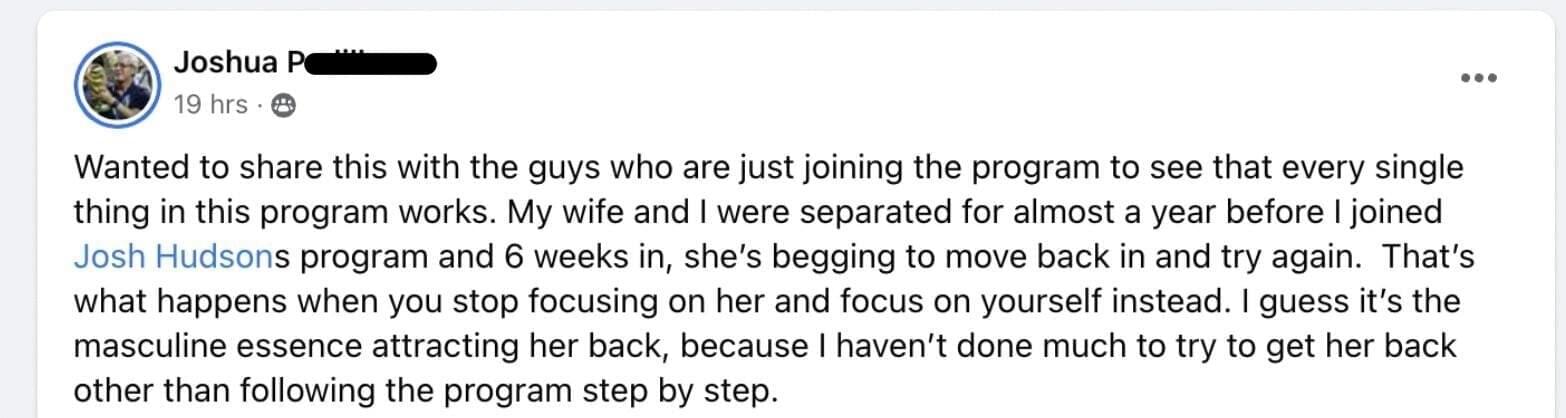Open the Josh Hudson tagged profile link
The image size is (1566, 418).
point(173,257)
